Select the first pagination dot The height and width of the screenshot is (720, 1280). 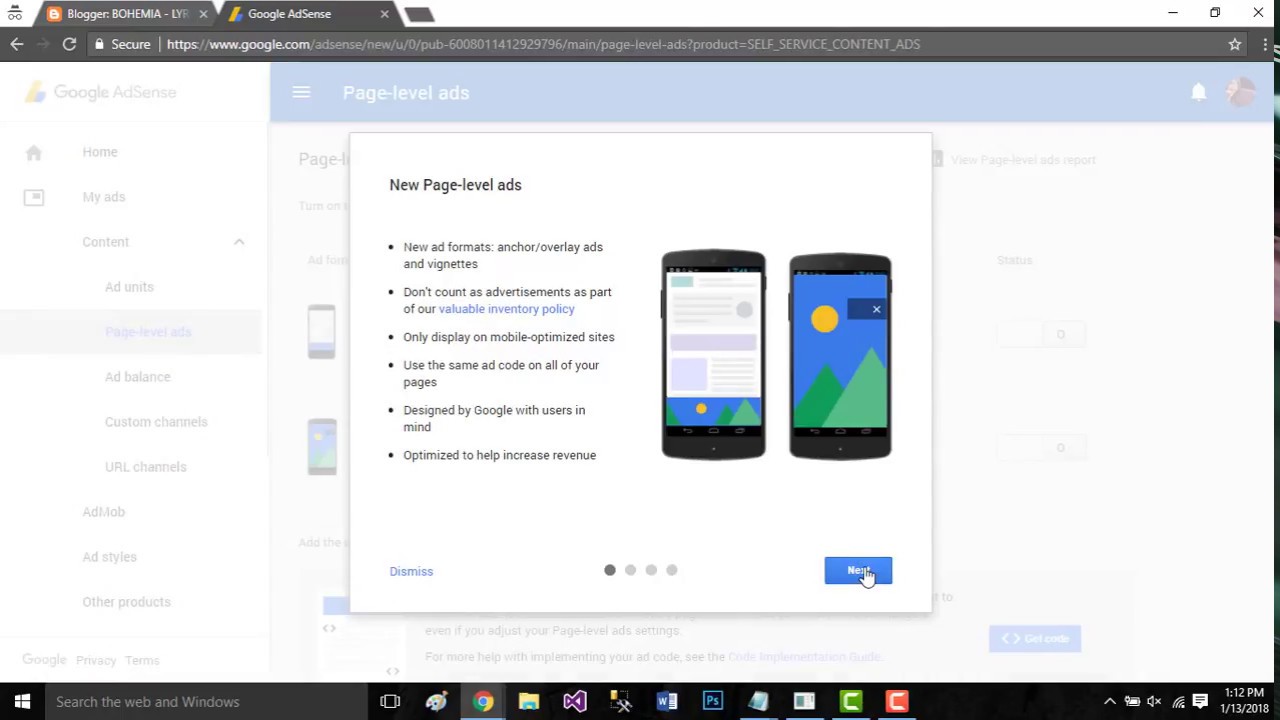tap(610, 570)
